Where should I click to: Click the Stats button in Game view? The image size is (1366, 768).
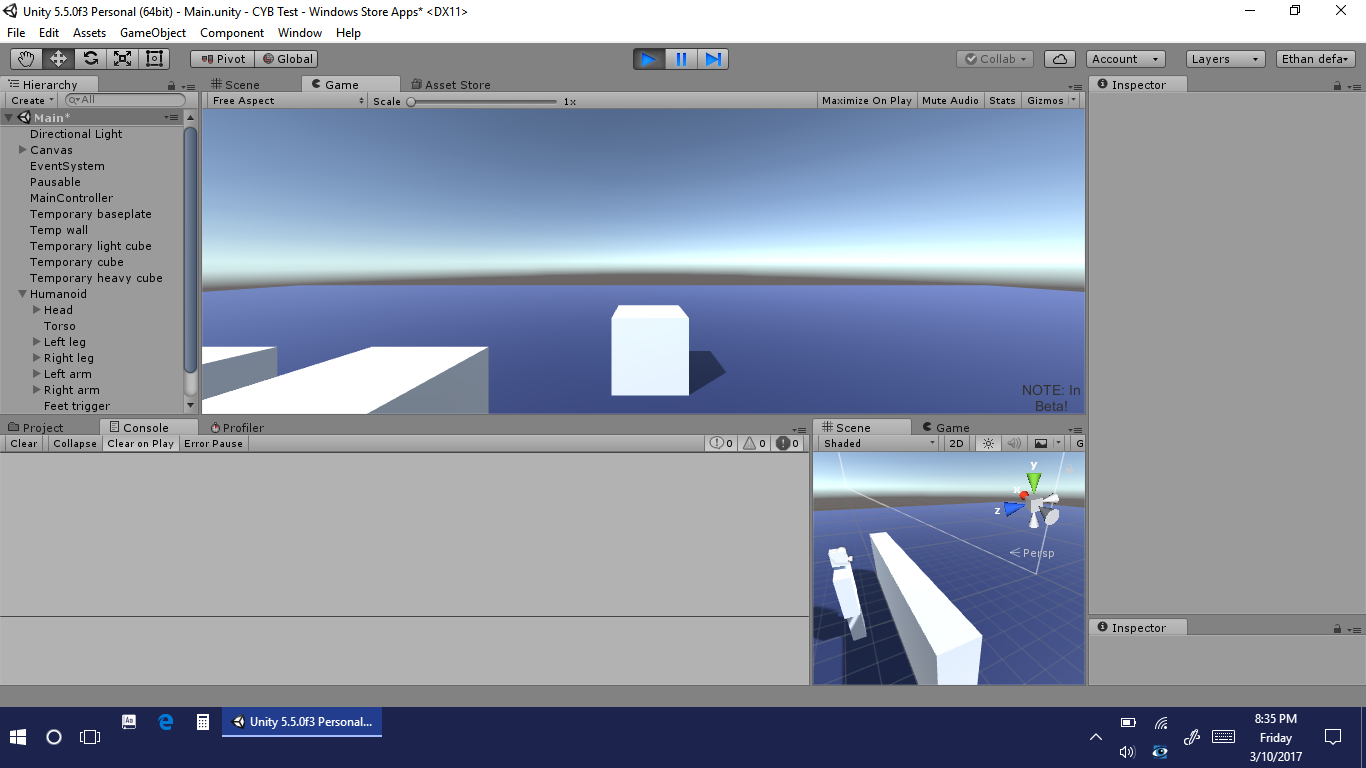(x=1002, y=101)
